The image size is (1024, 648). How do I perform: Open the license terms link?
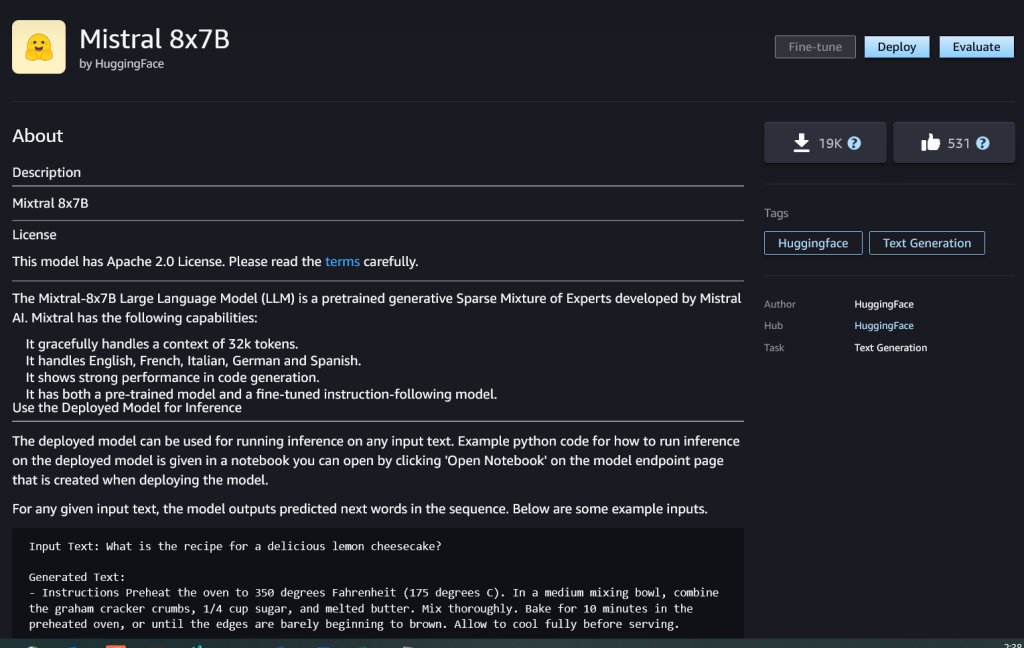click(x=342, y=261)
